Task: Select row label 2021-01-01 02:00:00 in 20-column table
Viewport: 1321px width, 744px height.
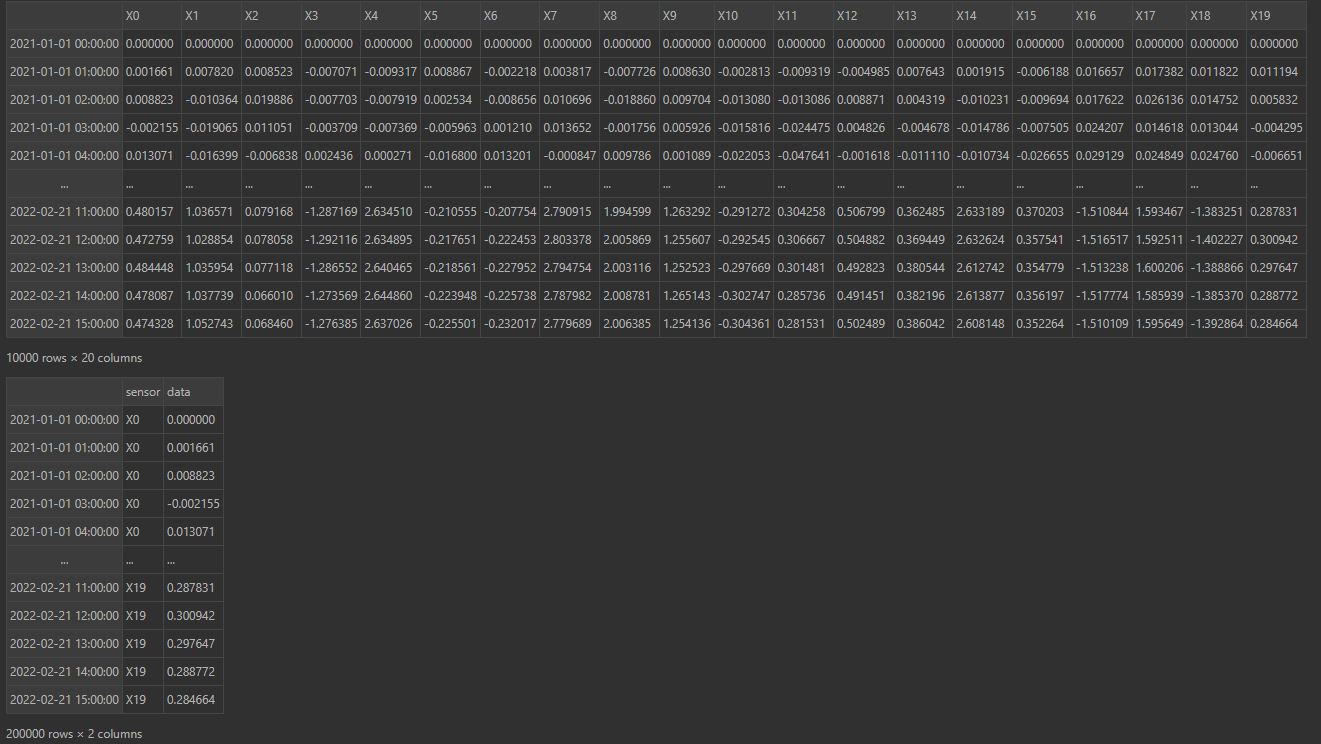Action: [x=64, y=100]
